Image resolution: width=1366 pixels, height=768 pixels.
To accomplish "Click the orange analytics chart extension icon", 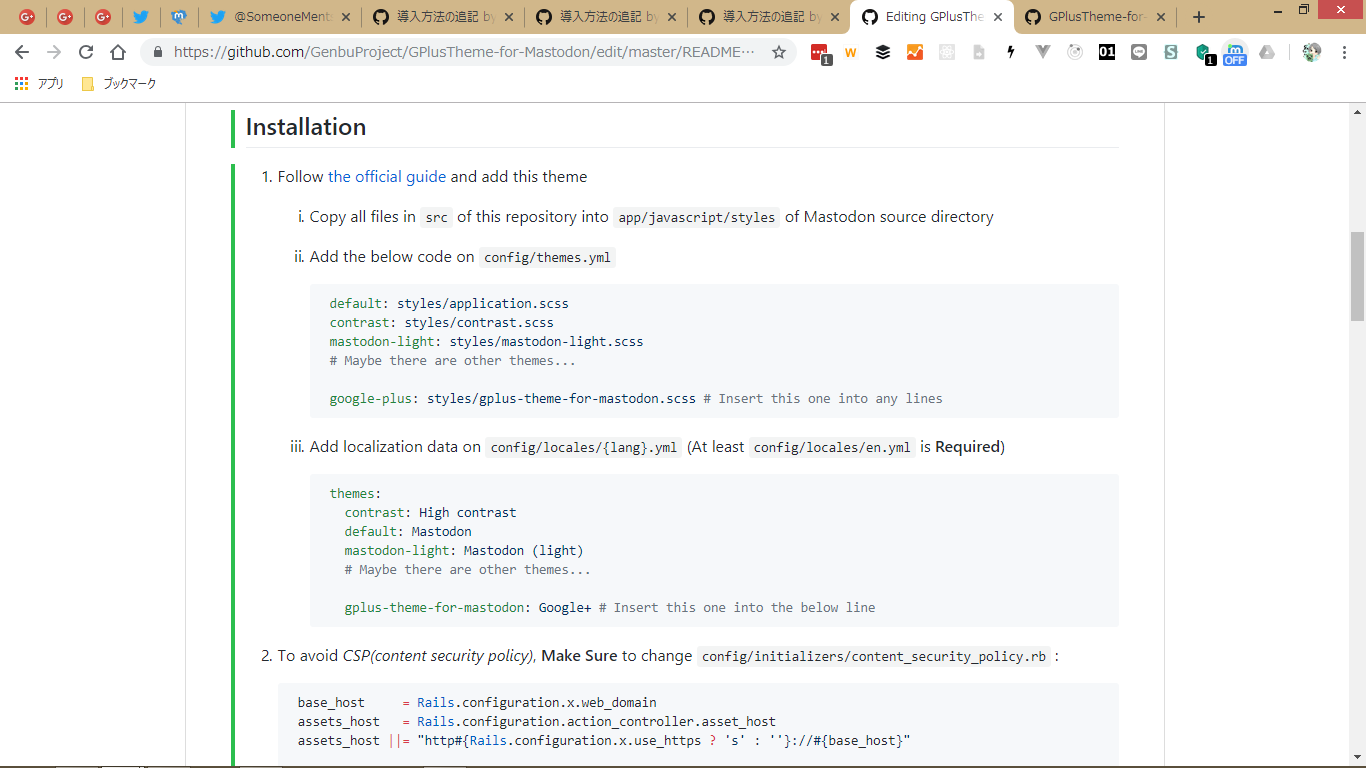I will (915, 53).
